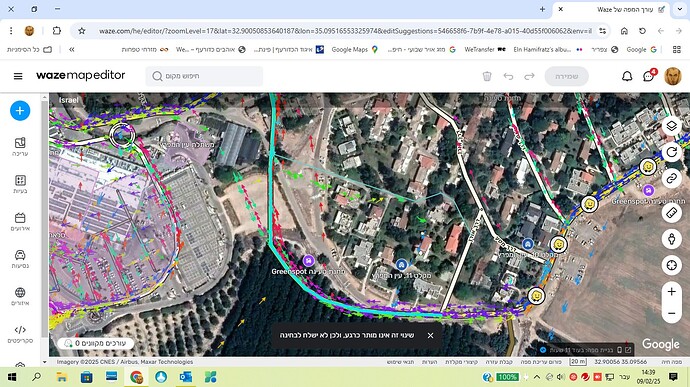Open the user profile avatar in the editor
Viewport: 690px width, 387px height.
[x=673, y=76]
